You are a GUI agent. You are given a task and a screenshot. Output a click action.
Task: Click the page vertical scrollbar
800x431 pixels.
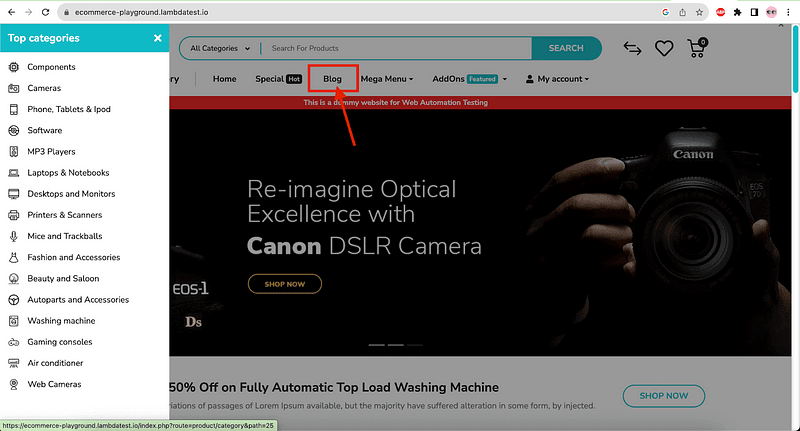[x=796, y=59]
